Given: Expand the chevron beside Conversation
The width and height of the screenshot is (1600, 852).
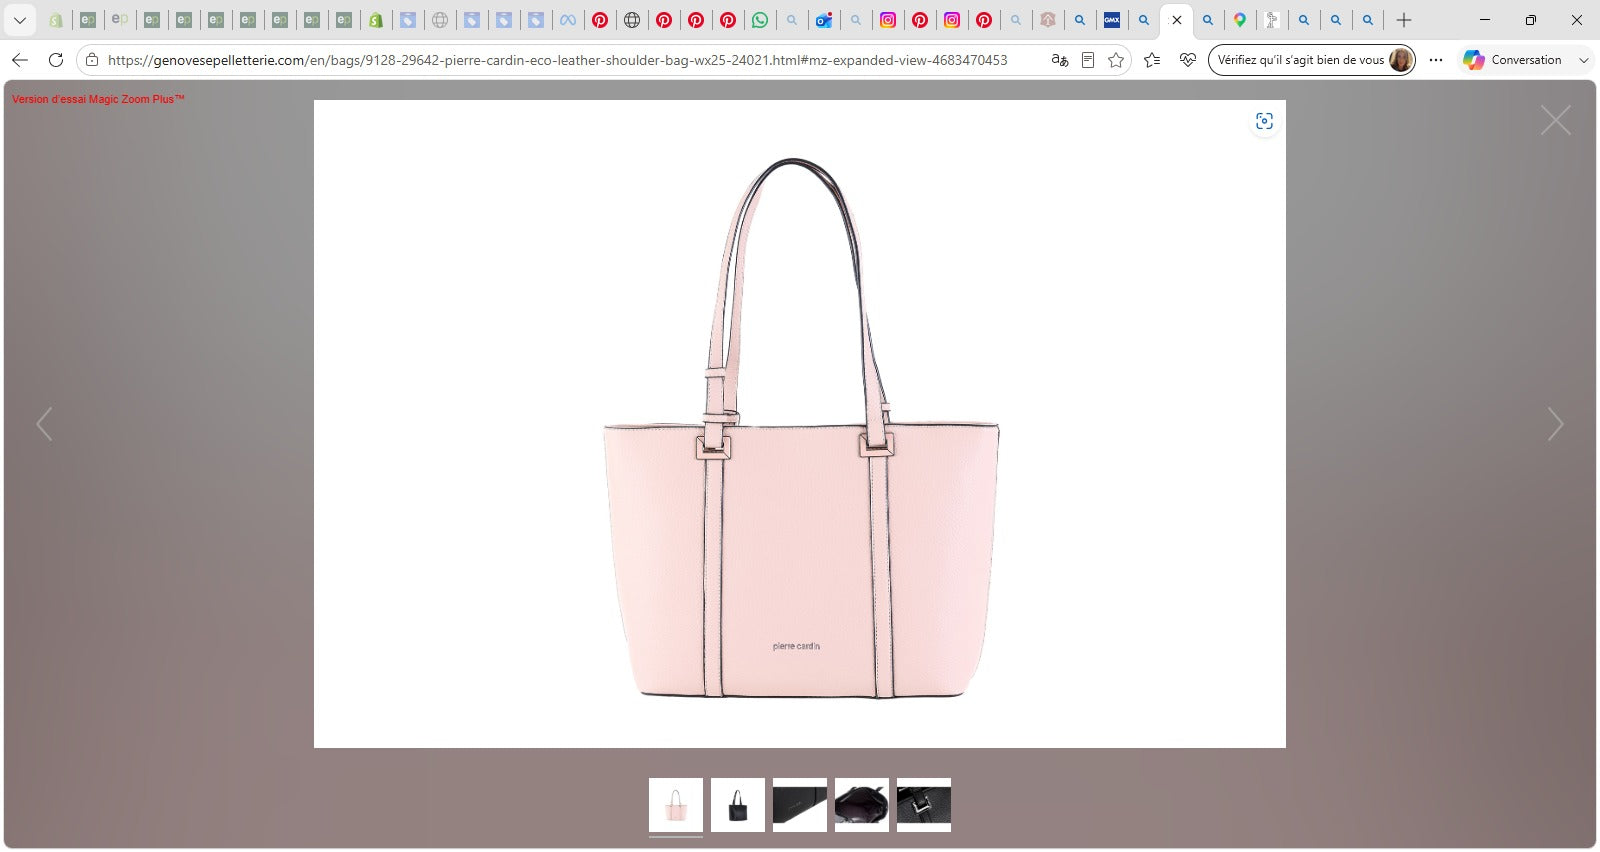Looking at the screenshot, I should [x=1583, y=60].
